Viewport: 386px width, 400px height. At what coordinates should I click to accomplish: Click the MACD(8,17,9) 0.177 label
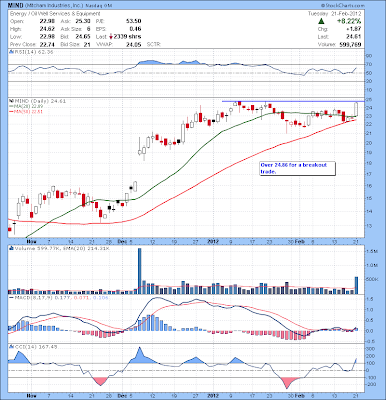pyautogui.click(x=42, y=297)
